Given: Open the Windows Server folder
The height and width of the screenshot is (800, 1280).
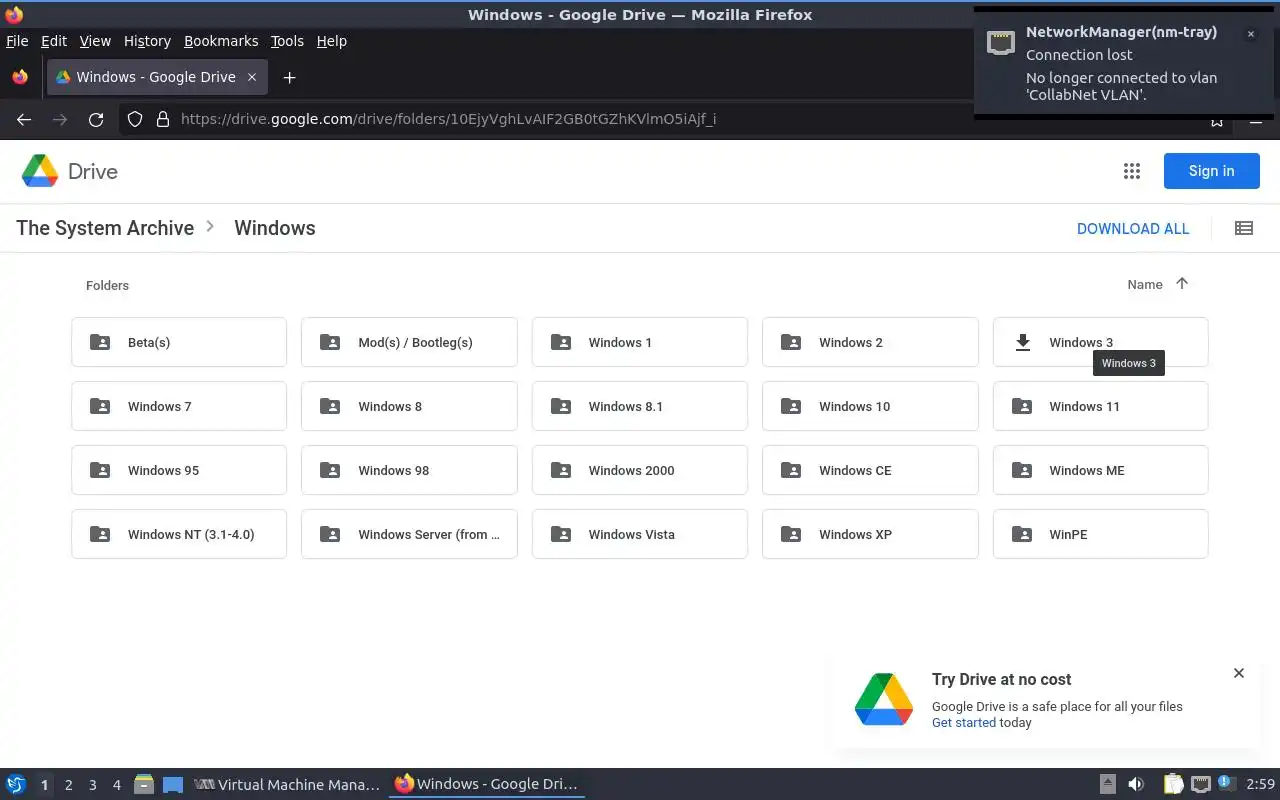Looking at the screenshot, I should [409, 534].
